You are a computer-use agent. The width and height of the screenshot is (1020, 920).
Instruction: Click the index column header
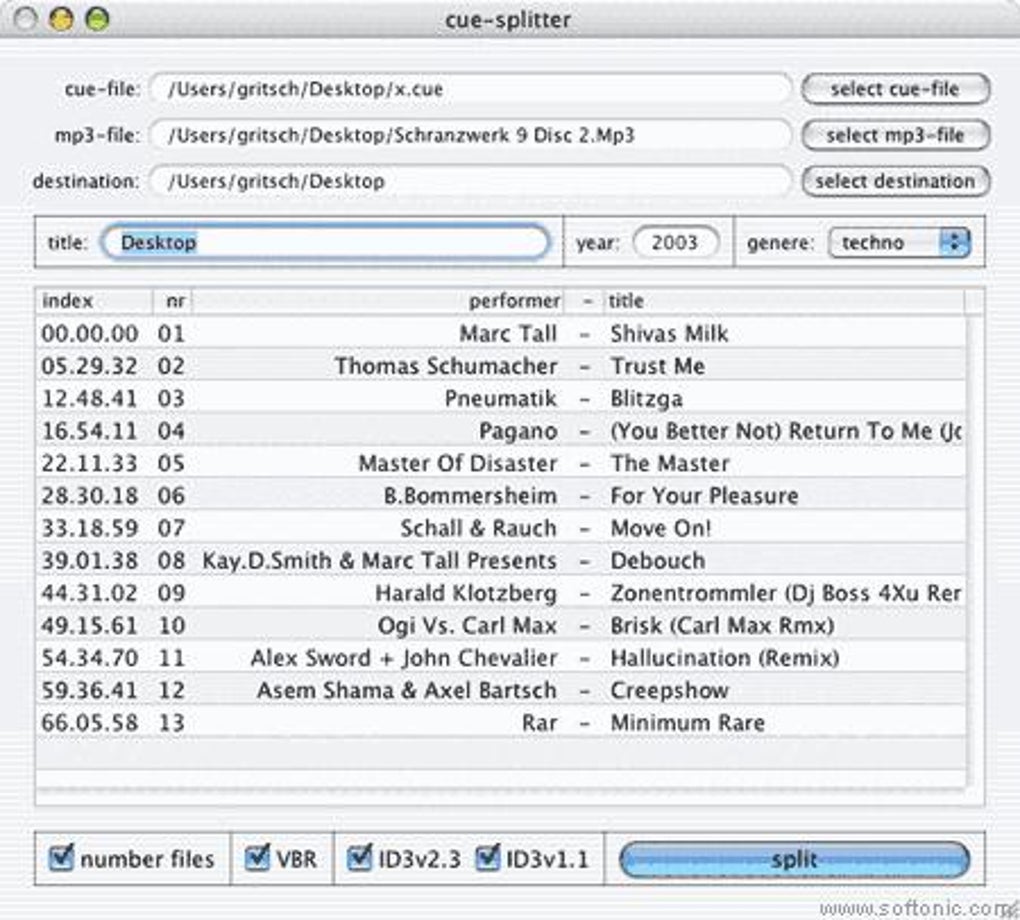point(94,301)
